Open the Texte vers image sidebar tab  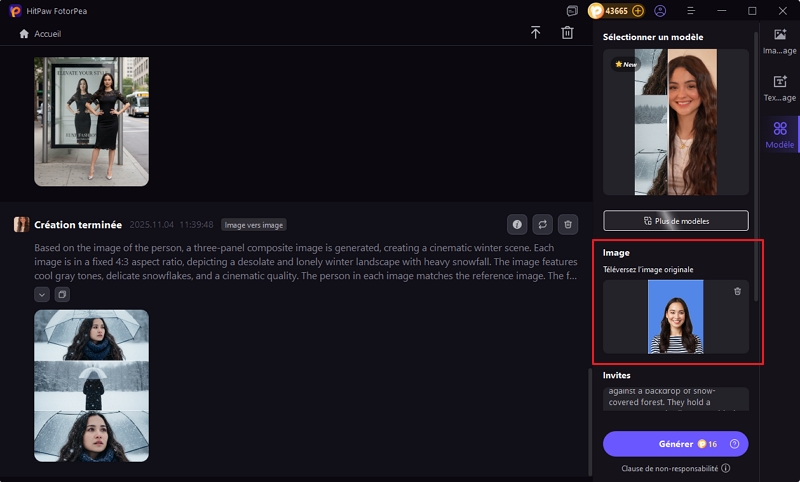780,87
